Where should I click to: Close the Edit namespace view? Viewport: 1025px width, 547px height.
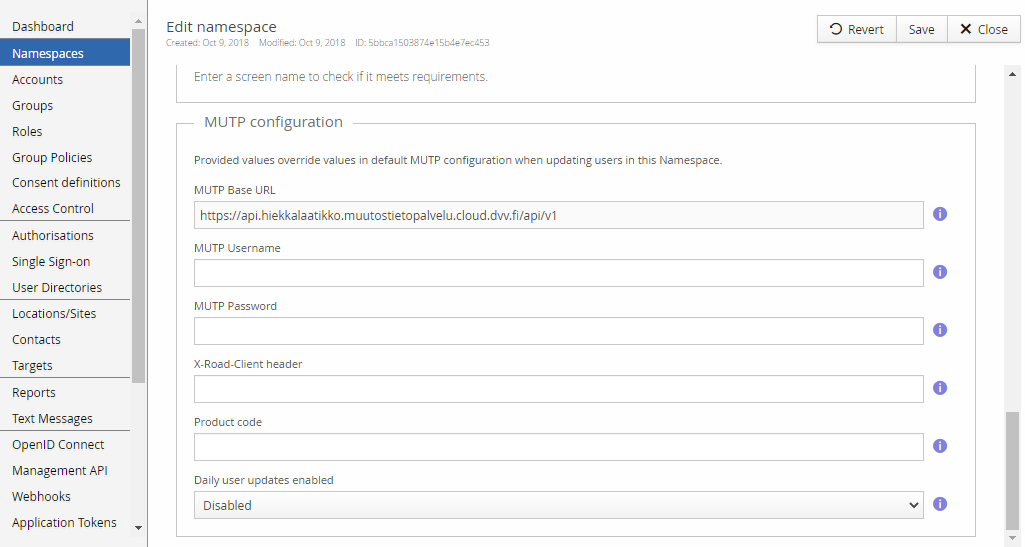pyautogui.click(x=984, y=29)
